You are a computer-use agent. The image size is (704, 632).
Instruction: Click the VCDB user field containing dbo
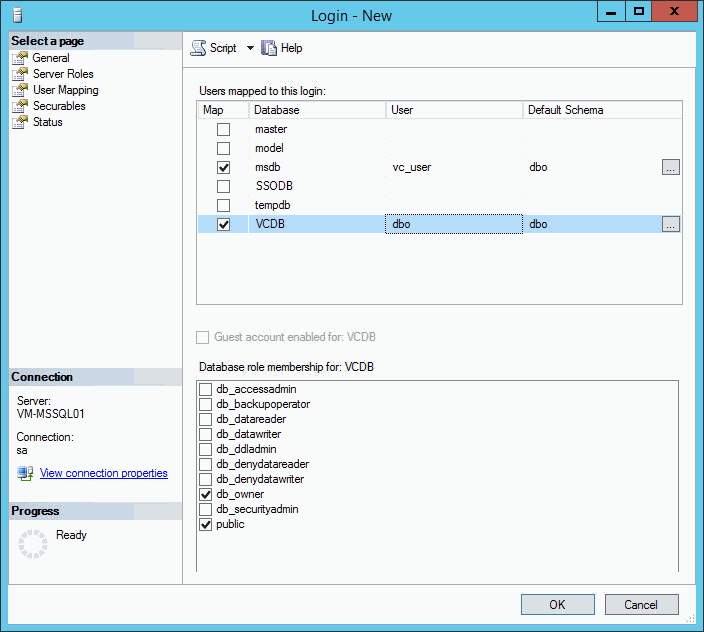click(x=454, y=225)
